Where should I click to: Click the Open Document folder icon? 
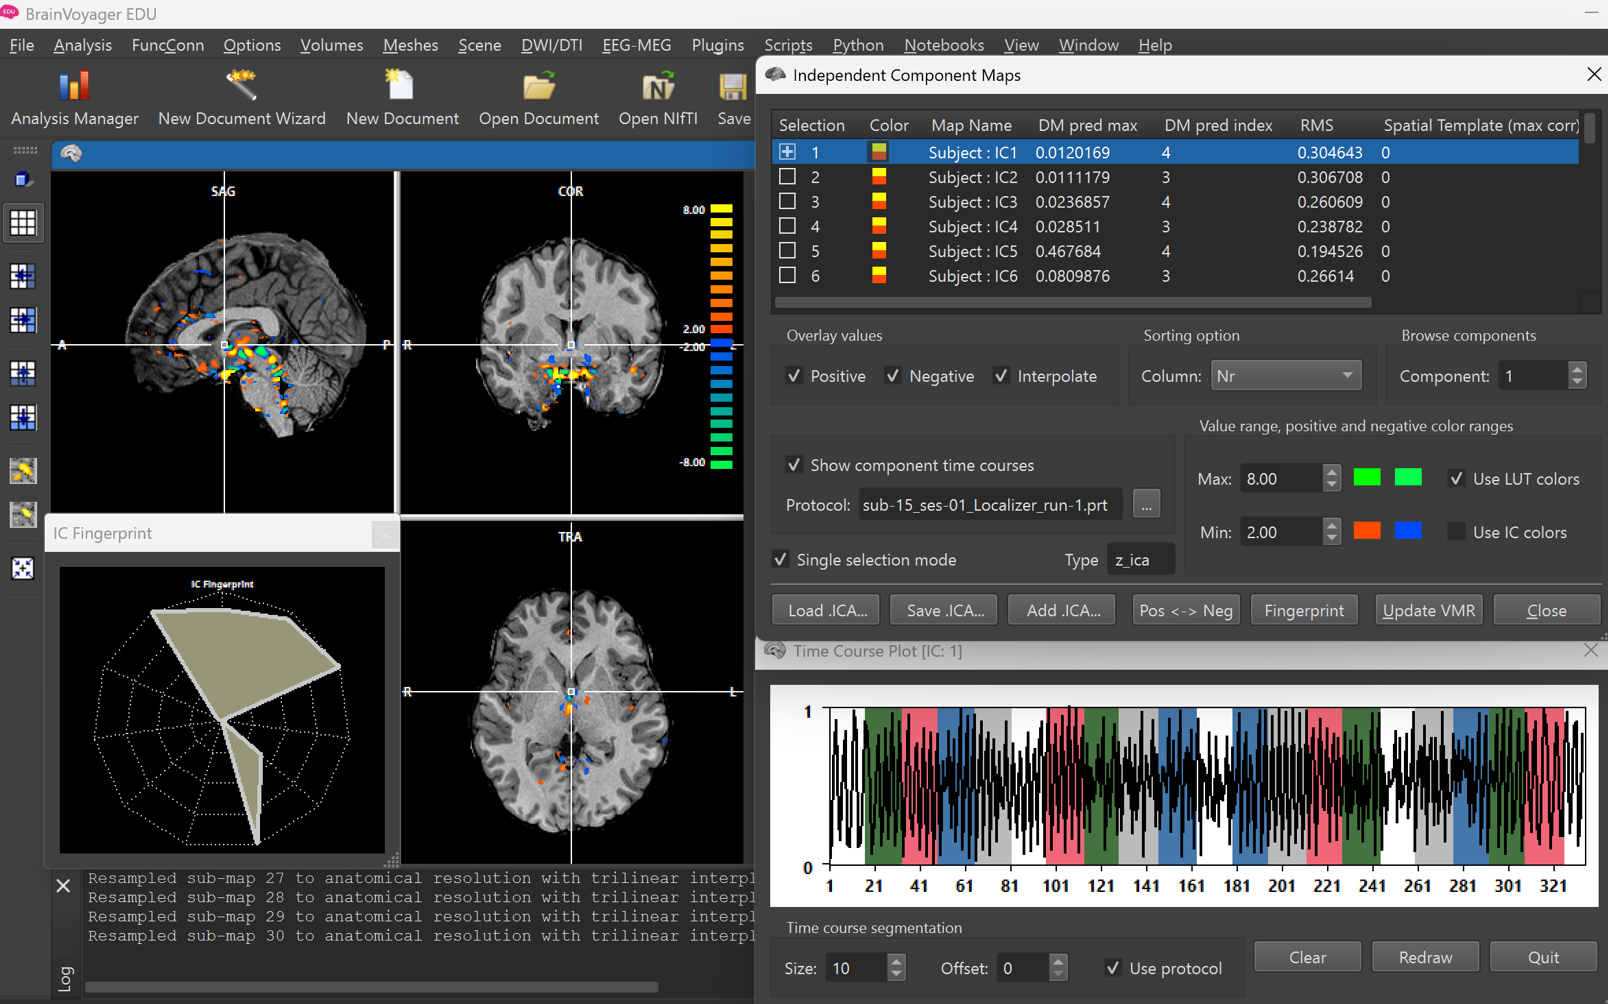pyautogui.click(x=538, y=88)
